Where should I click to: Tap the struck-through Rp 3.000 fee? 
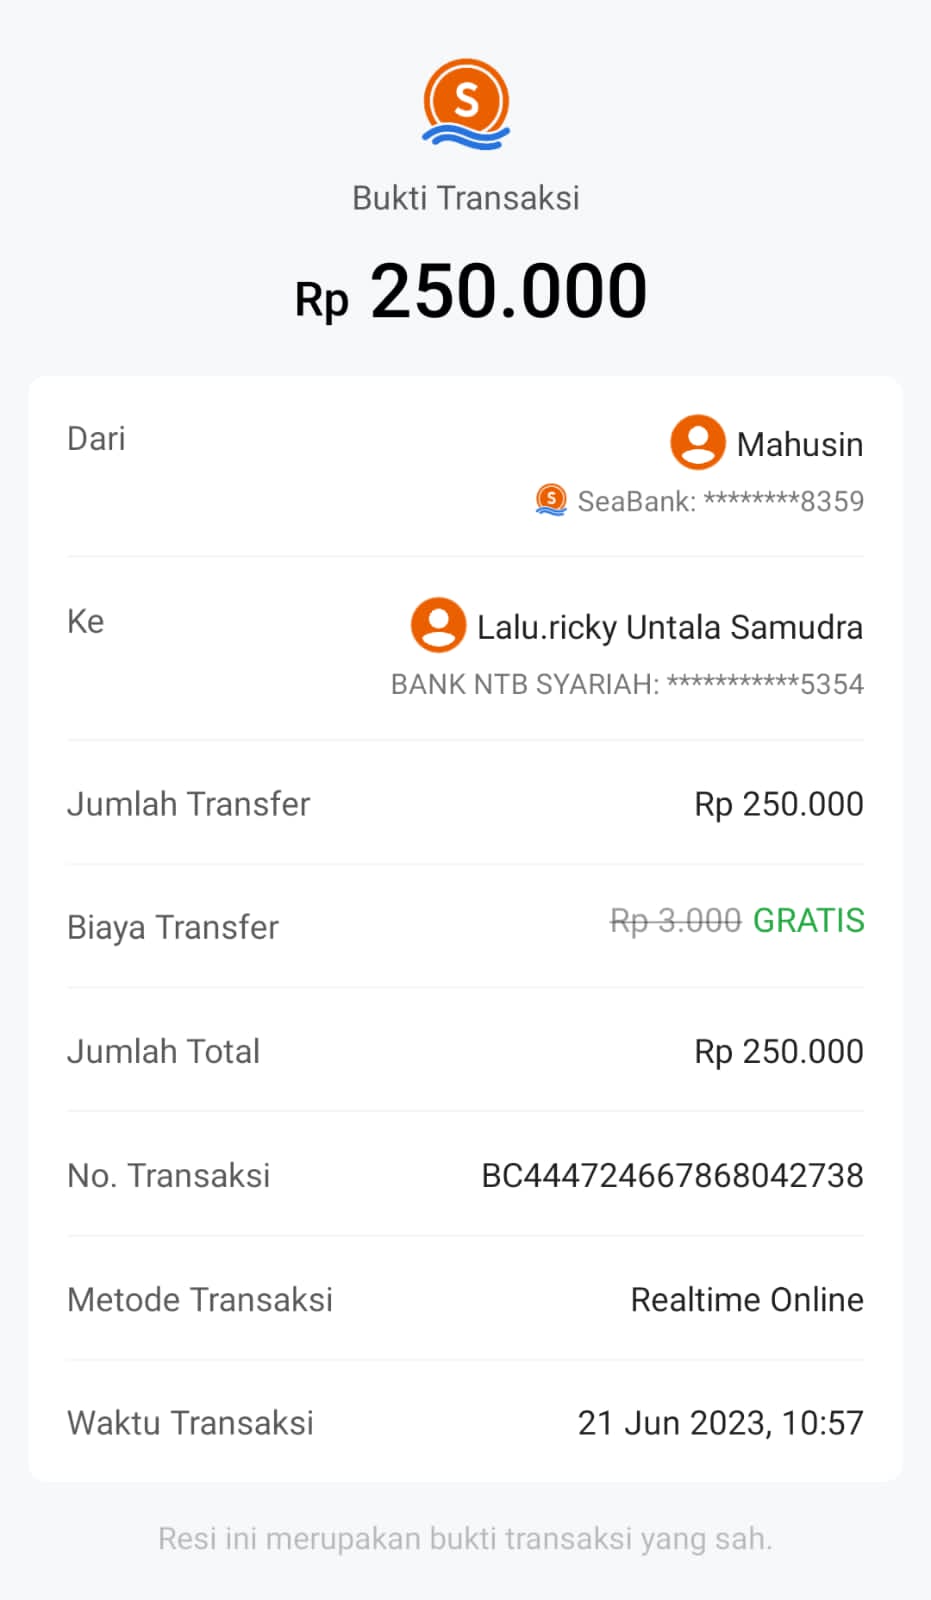pos(675,920)
